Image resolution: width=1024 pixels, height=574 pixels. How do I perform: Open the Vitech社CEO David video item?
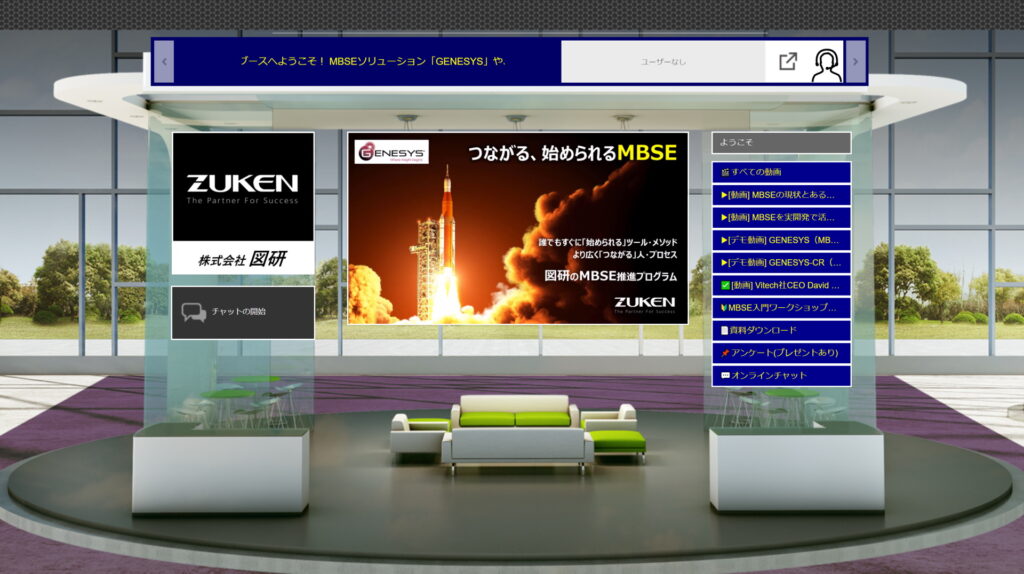[781, 285]
